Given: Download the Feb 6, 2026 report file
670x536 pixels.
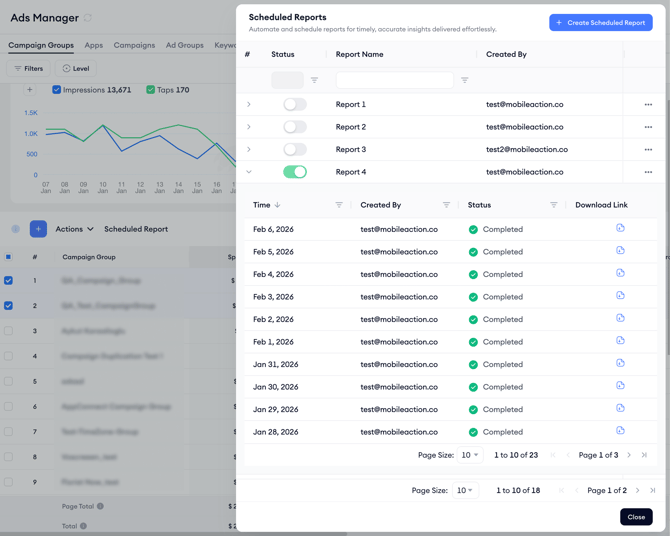Looking at the screenshot, I should click(x=620, y=229).
